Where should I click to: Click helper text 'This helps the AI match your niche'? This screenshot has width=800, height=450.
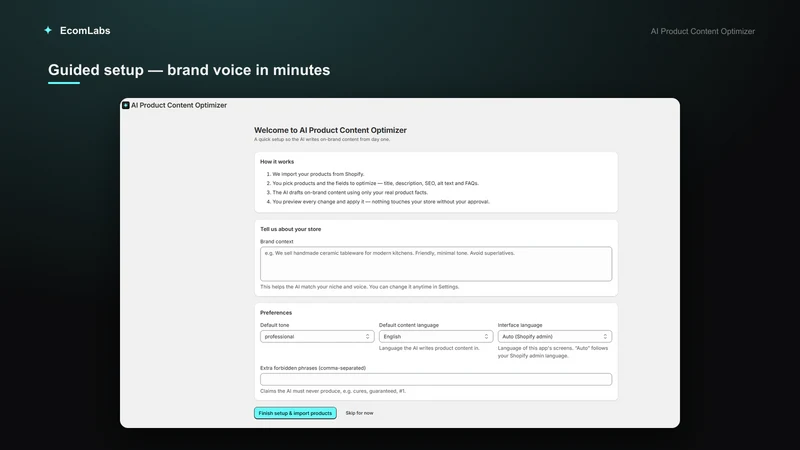[x=360, y=287]
